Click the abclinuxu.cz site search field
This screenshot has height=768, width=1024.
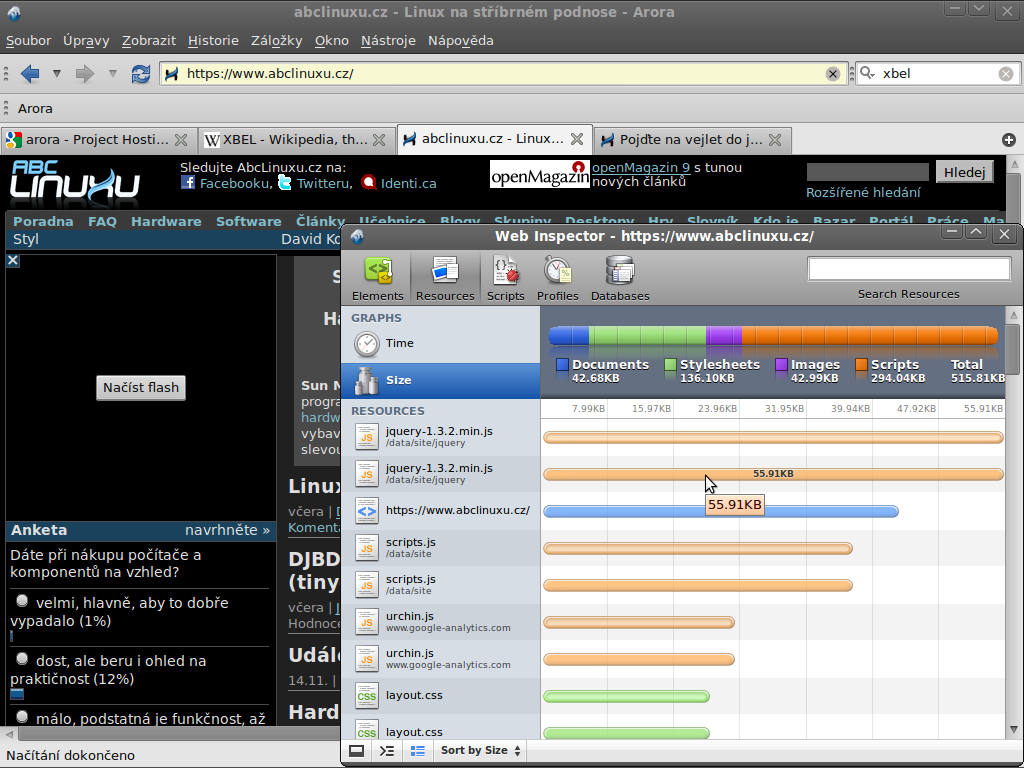click(x=867, y=172)
